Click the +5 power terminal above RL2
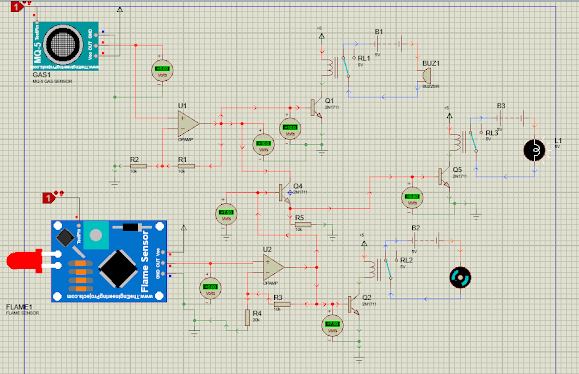 364,243
